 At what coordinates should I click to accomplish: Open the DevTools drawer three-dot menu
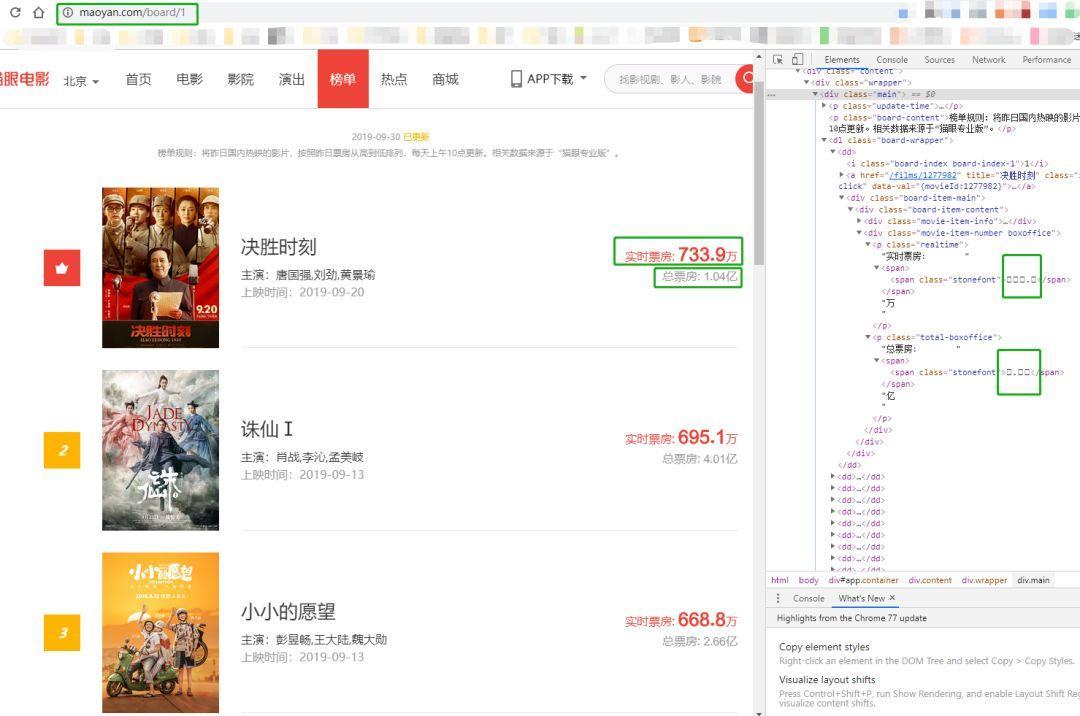tap(778, 598)
